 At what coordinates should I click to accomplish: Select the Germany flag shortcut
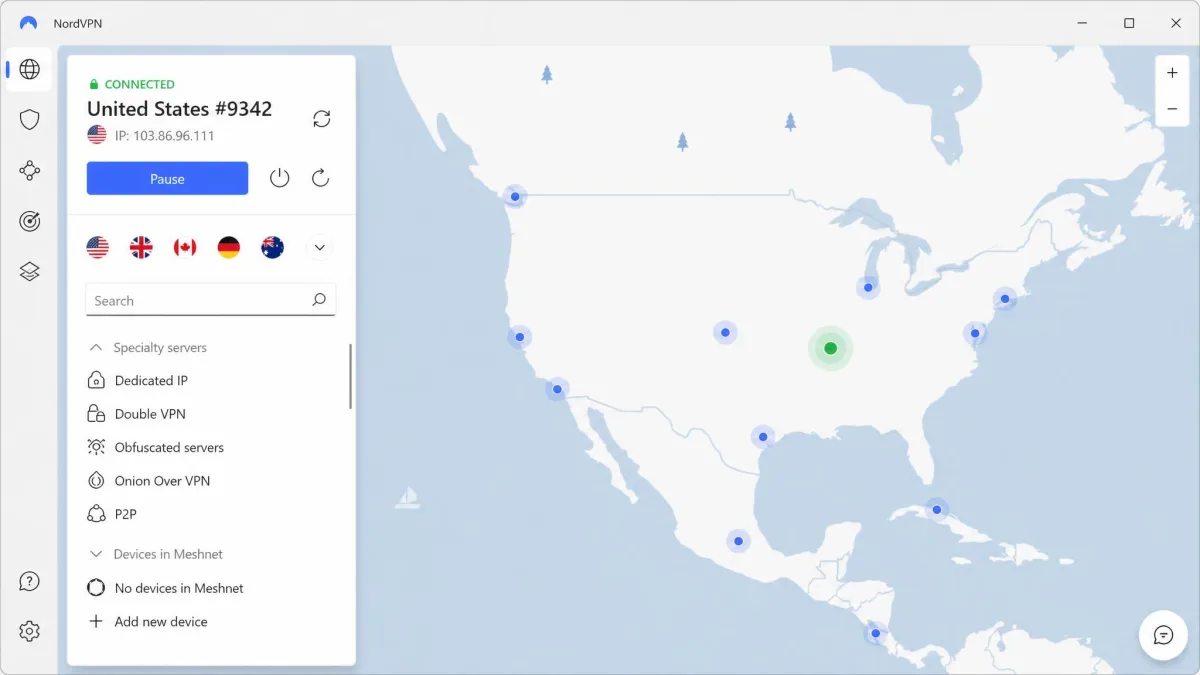coord(229,247)
